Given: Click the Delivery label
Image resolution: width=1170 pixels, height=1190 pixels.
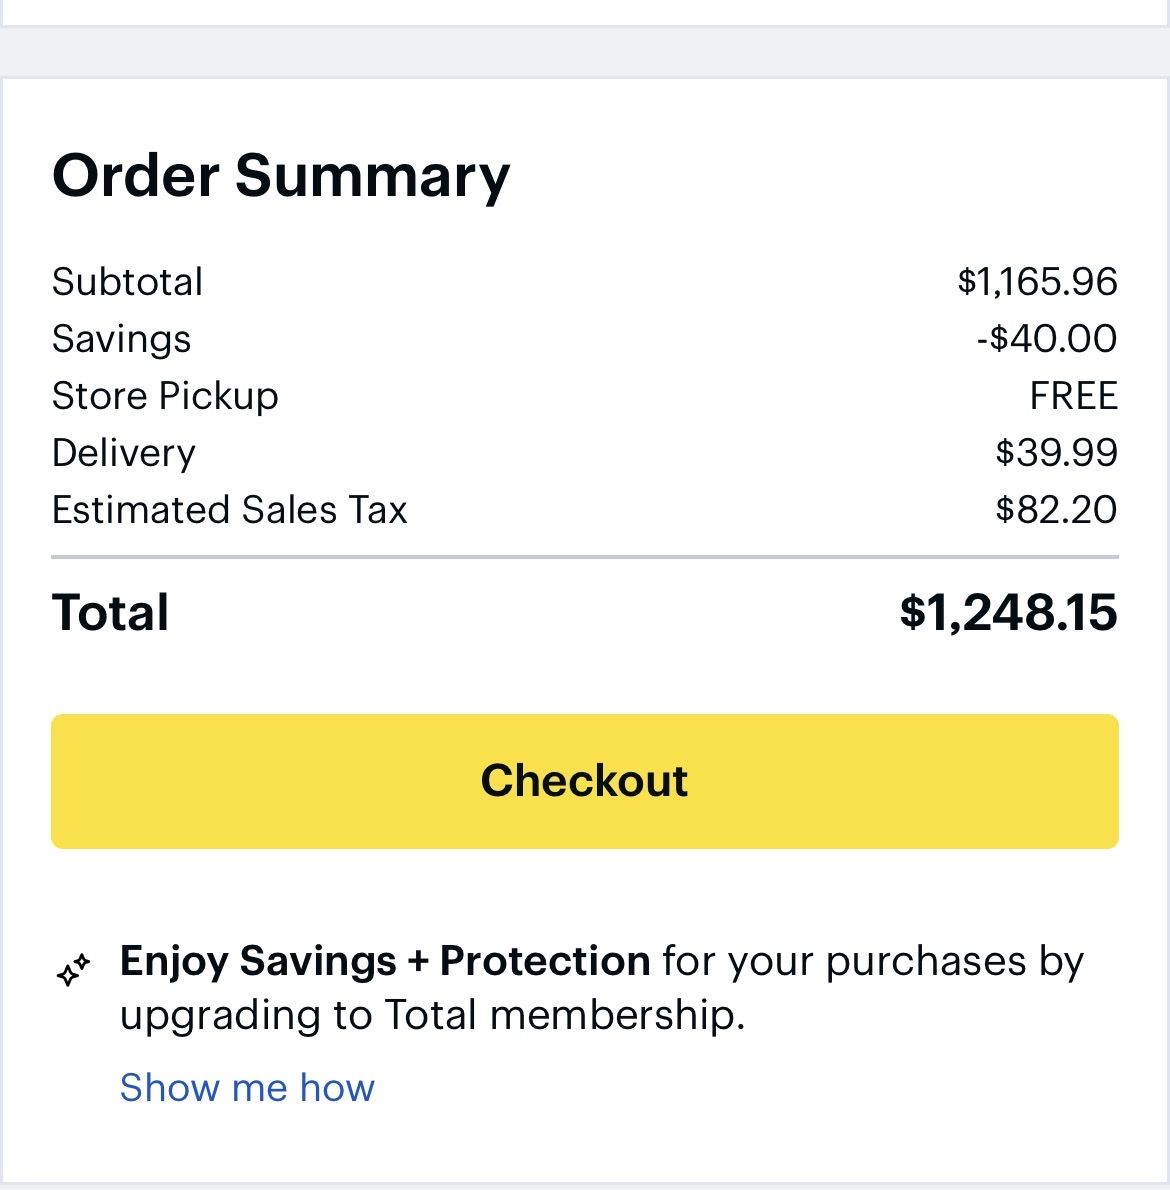Looking at the screenshot, I should click(x=124, y=453).
